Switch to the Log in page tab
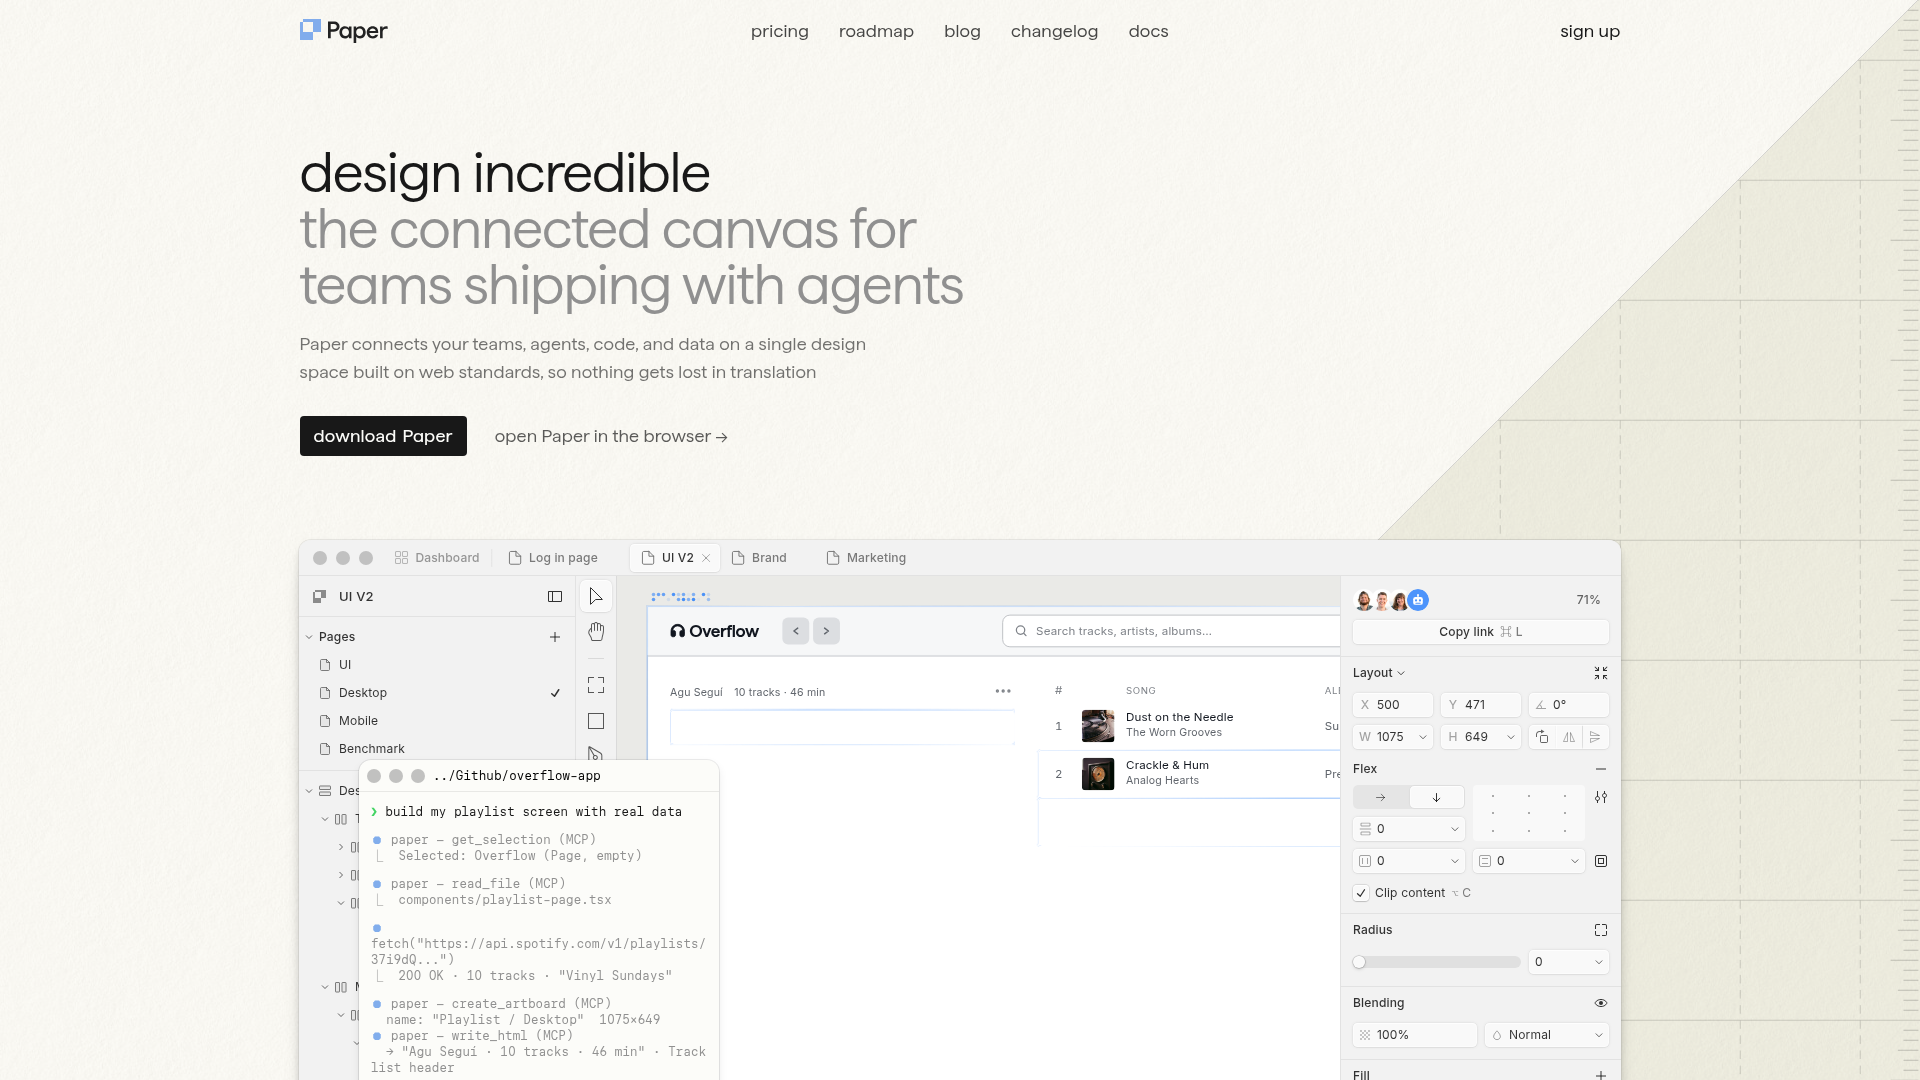 tap(553, 558)
